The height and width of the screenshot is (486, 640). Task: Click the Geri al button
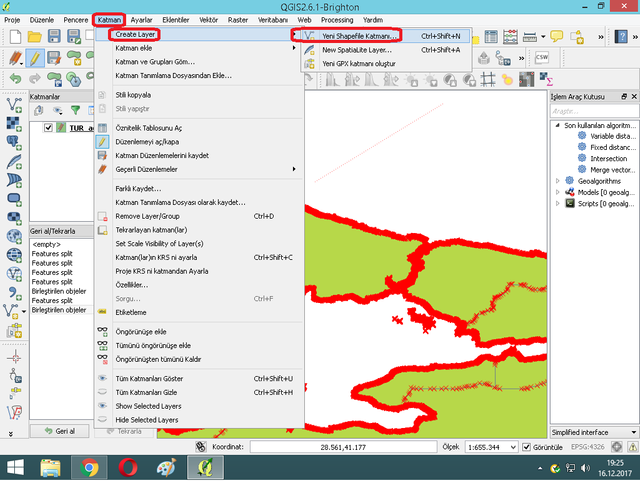[60, 431]
